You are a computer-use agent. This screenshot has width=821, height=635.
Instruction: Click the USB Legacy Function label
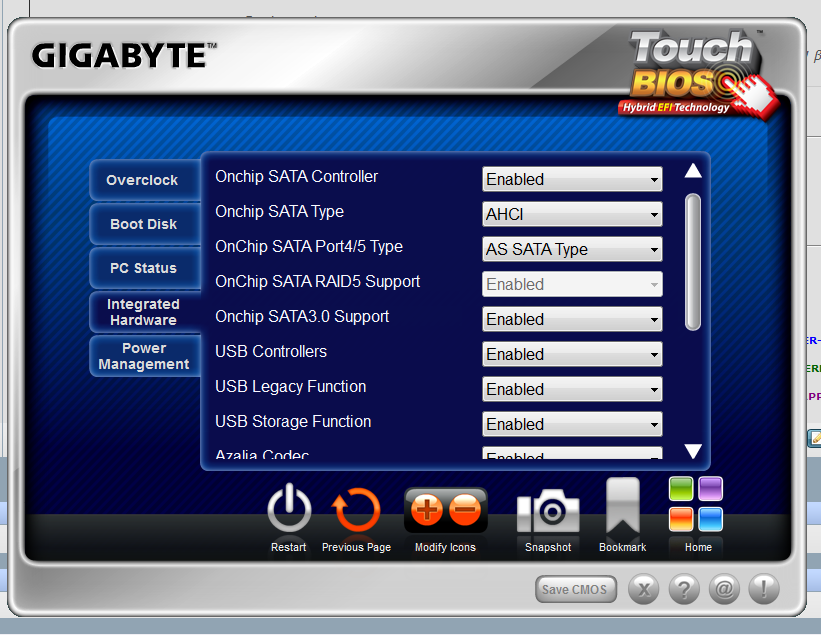291,387
